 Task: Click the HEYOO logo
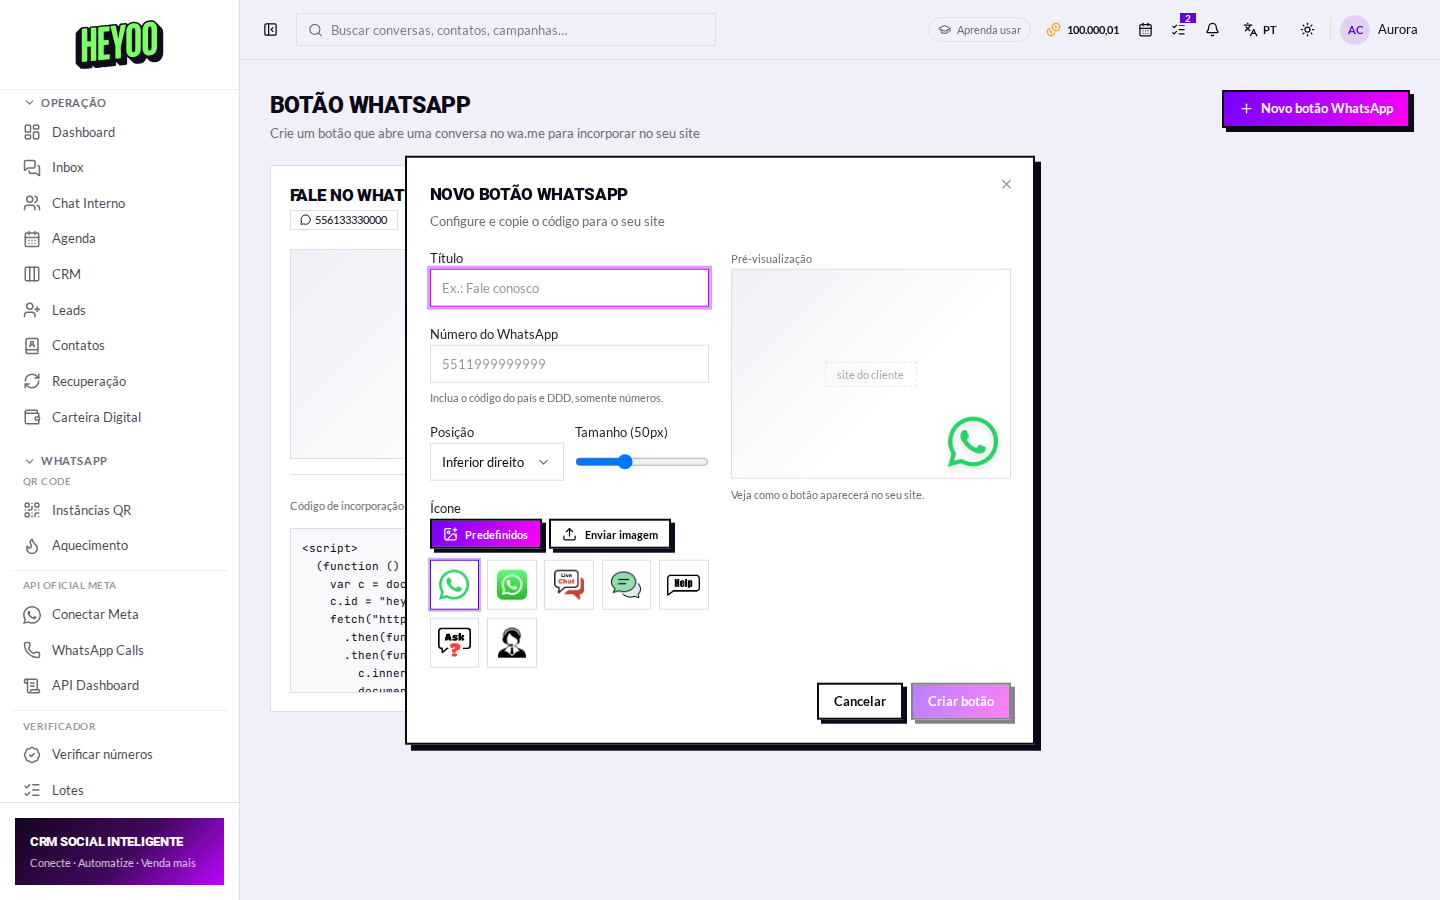click(119, 44)
